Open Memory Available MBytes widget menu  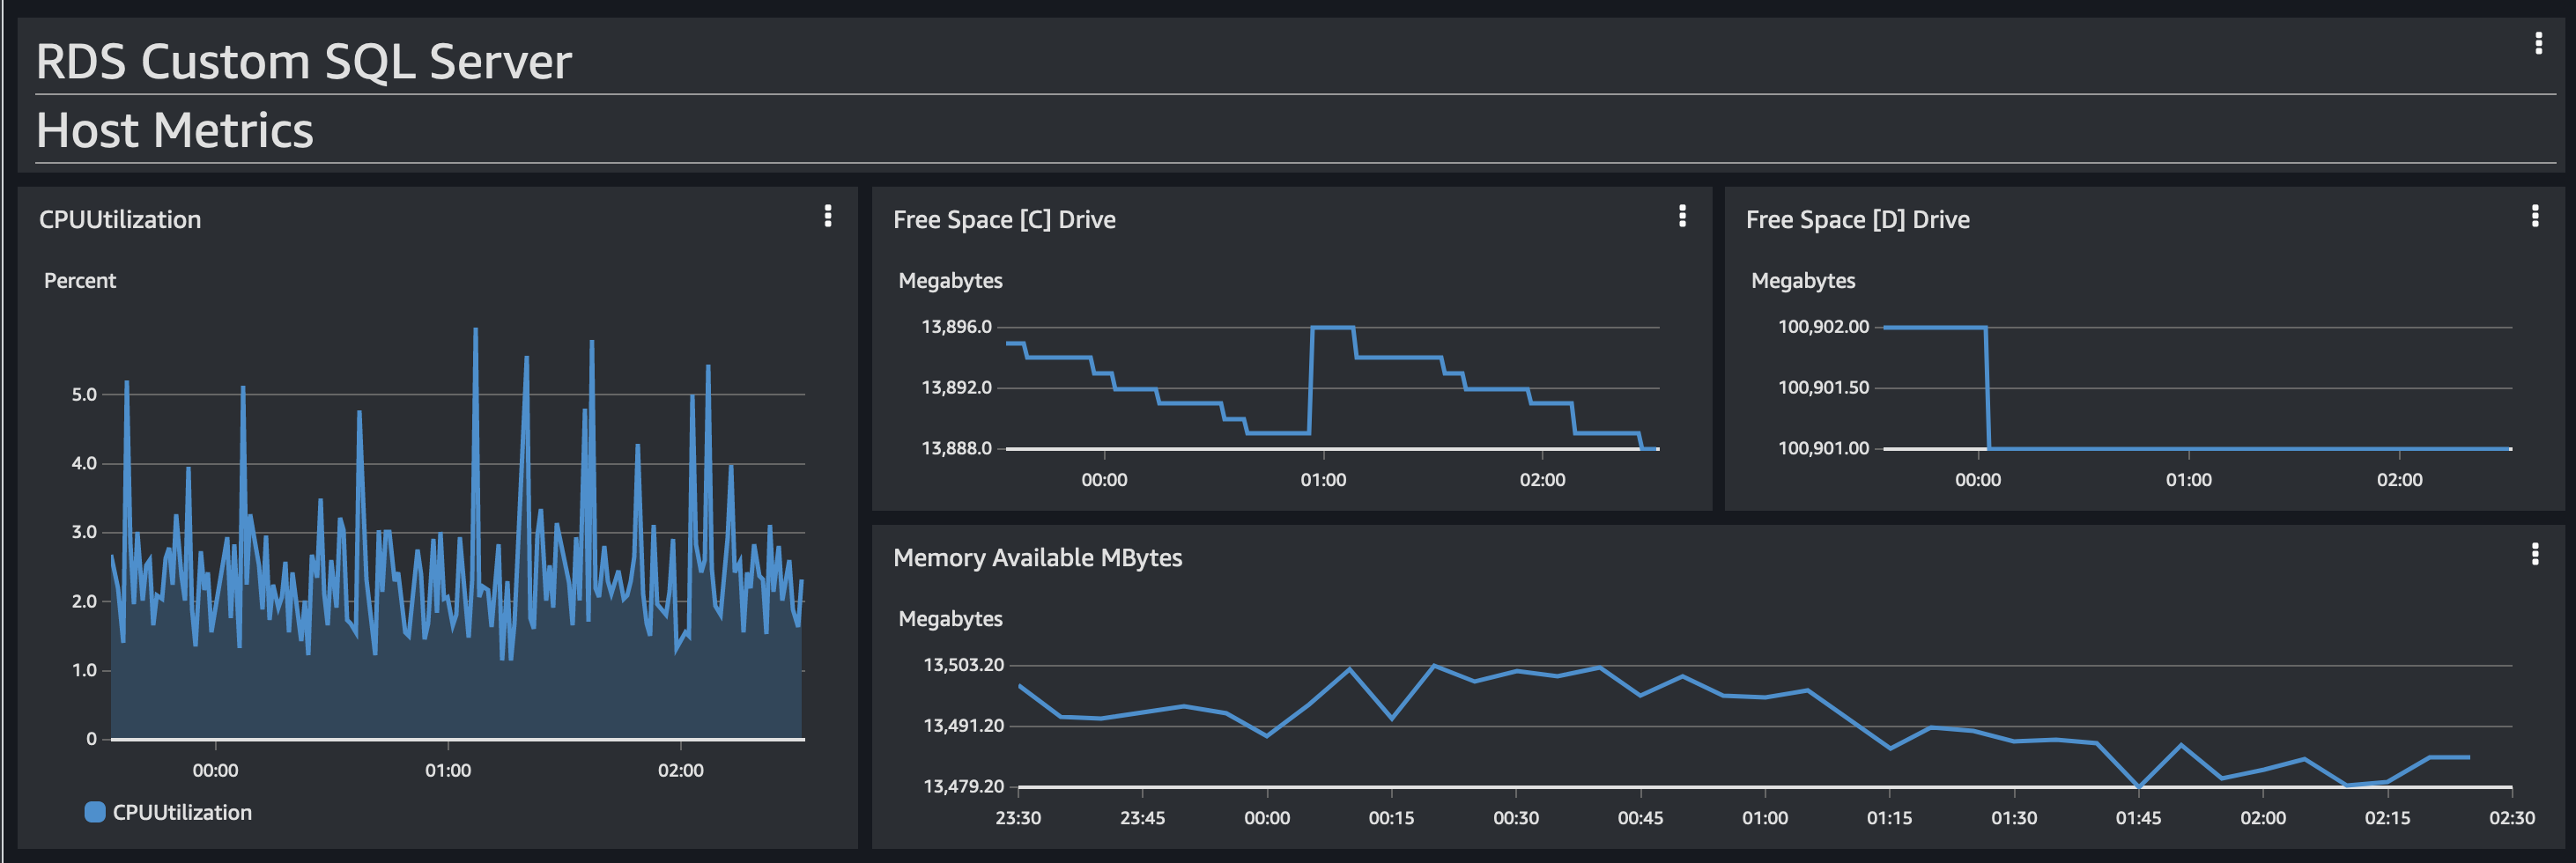[x=2535, y=554]
